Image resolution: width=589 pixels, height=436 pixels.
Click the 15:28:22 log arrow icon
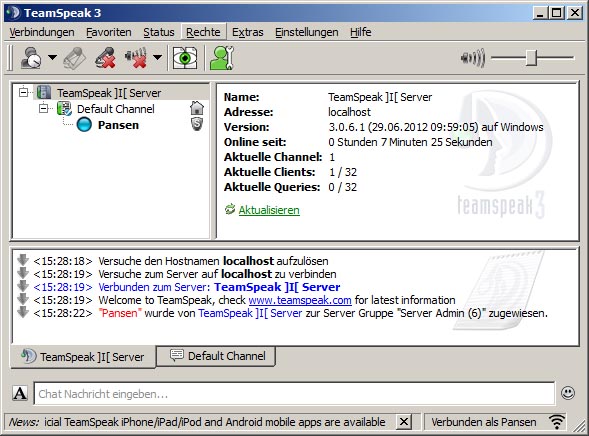tap(23, 312)
